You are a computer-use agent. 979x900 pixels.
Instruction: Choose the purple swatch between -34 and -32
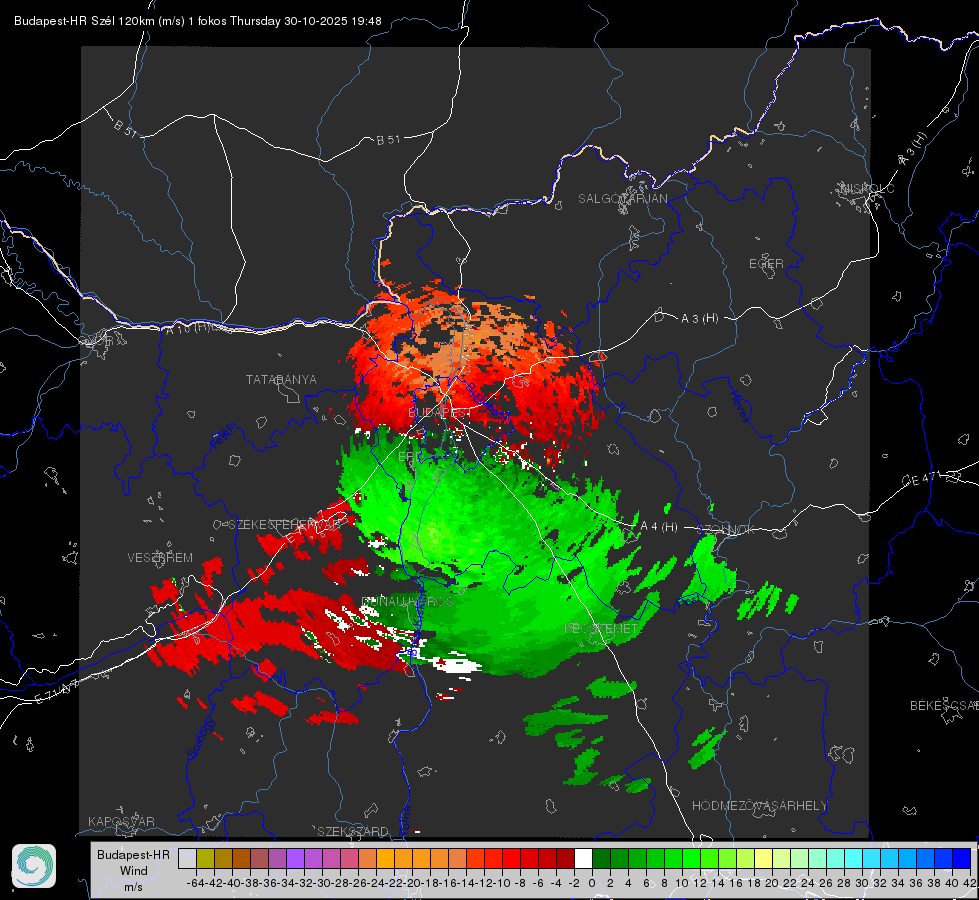click(295, 858)
